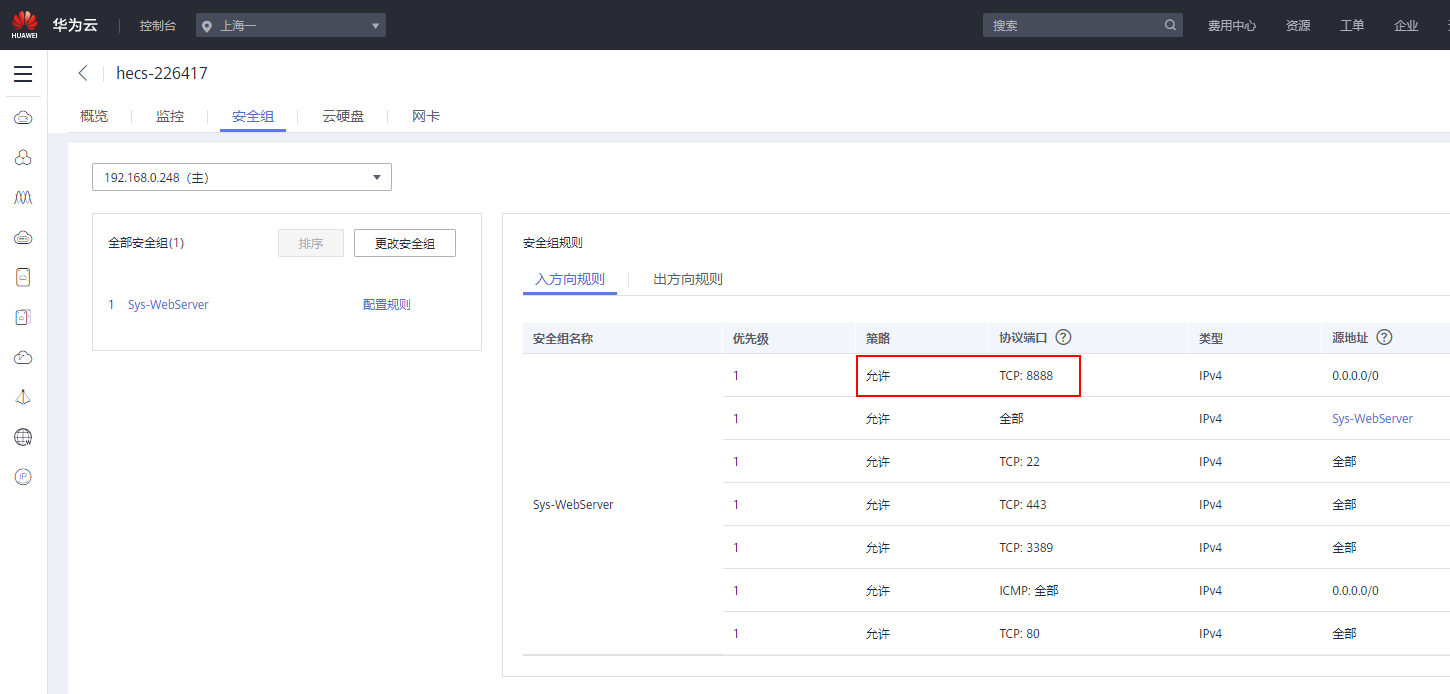1450x694 pixels.
Task: Click the back arrow next to hecs-226417
Action: click(x=83, y=73)
